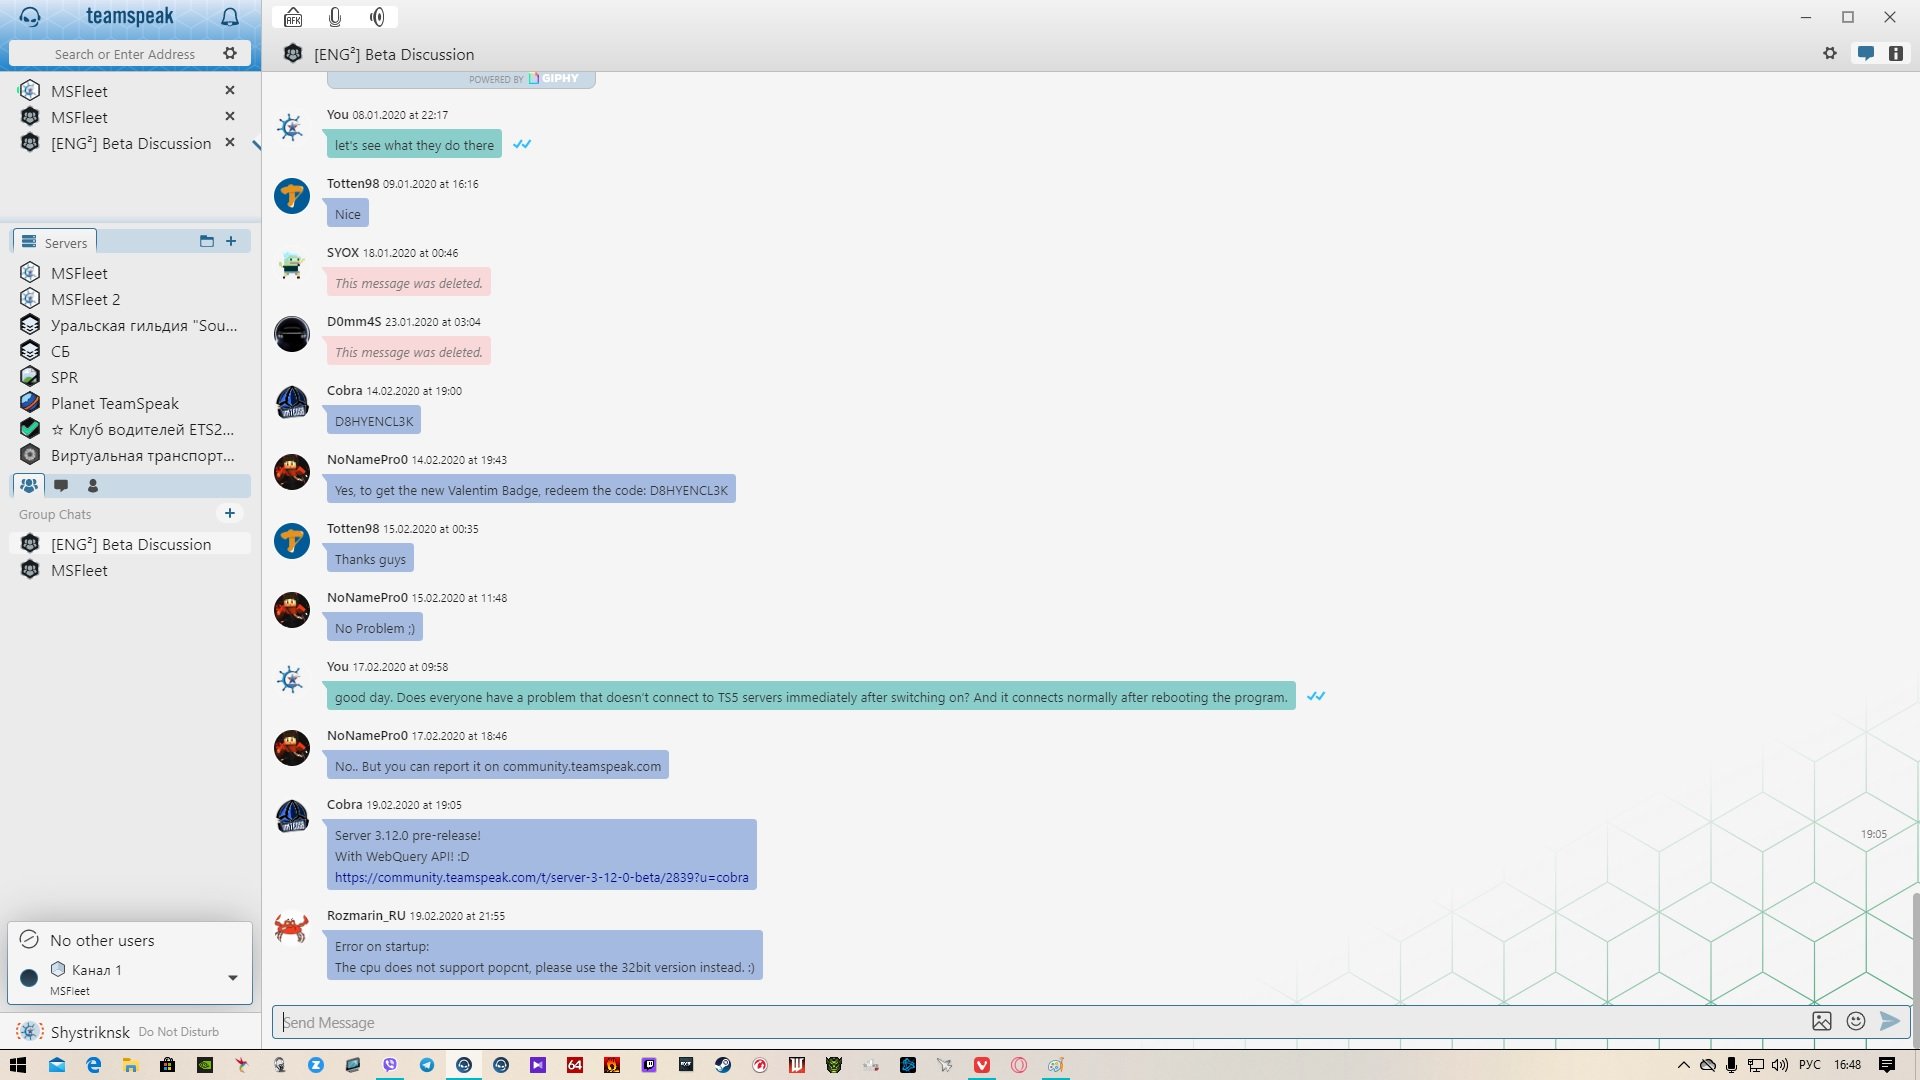Viewport: 1920px width, 1080px height.
Task: Show hidden system tray icons chevron
Action: 1683,1065
